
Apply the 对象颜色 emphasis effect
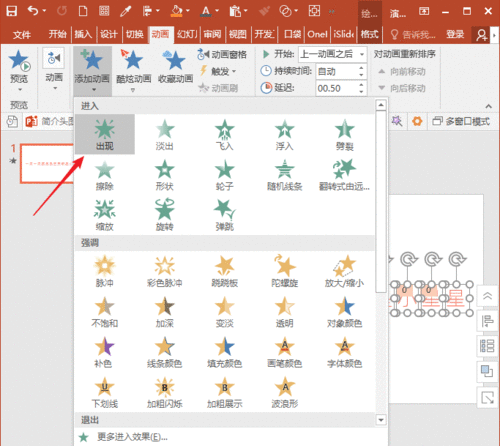[345, 312]
